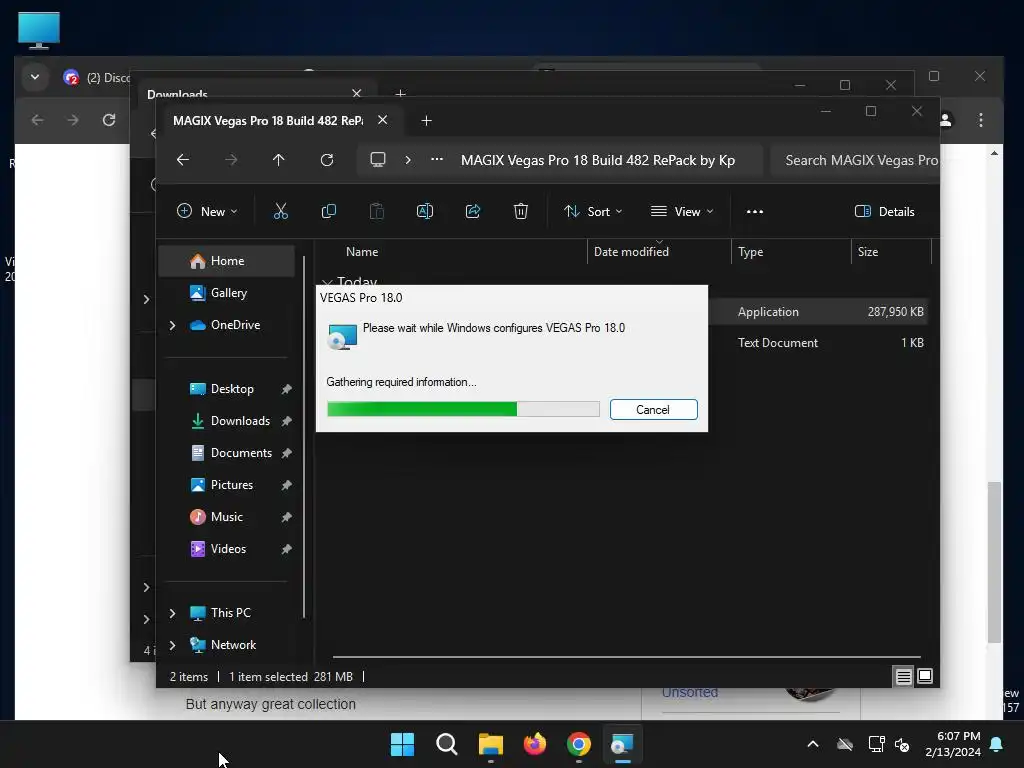1024x768 pixels.
Task: Click the Delete trash icon
Action: (x=520, y=211)
